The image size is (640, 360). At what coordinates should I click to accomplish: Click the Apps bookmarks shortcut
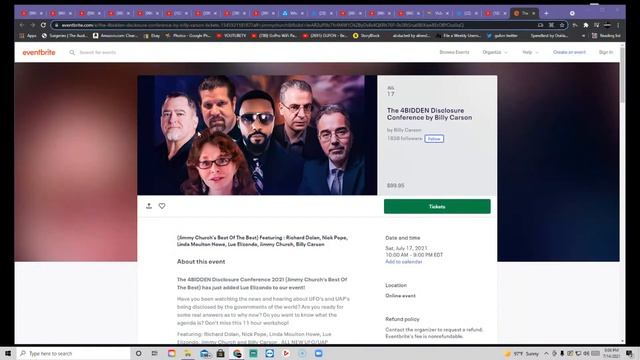coord(28,36)
